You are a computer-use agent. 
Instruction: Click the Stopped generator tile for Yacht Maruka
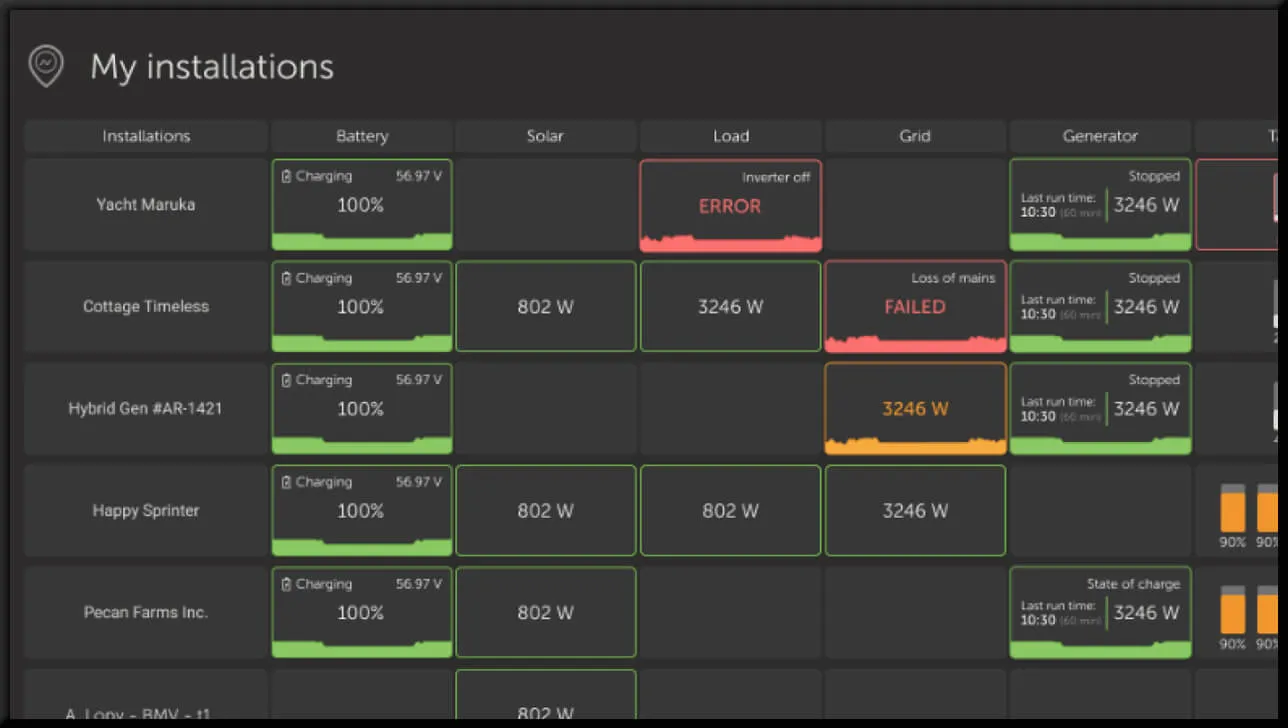(x=1099, y=204)
